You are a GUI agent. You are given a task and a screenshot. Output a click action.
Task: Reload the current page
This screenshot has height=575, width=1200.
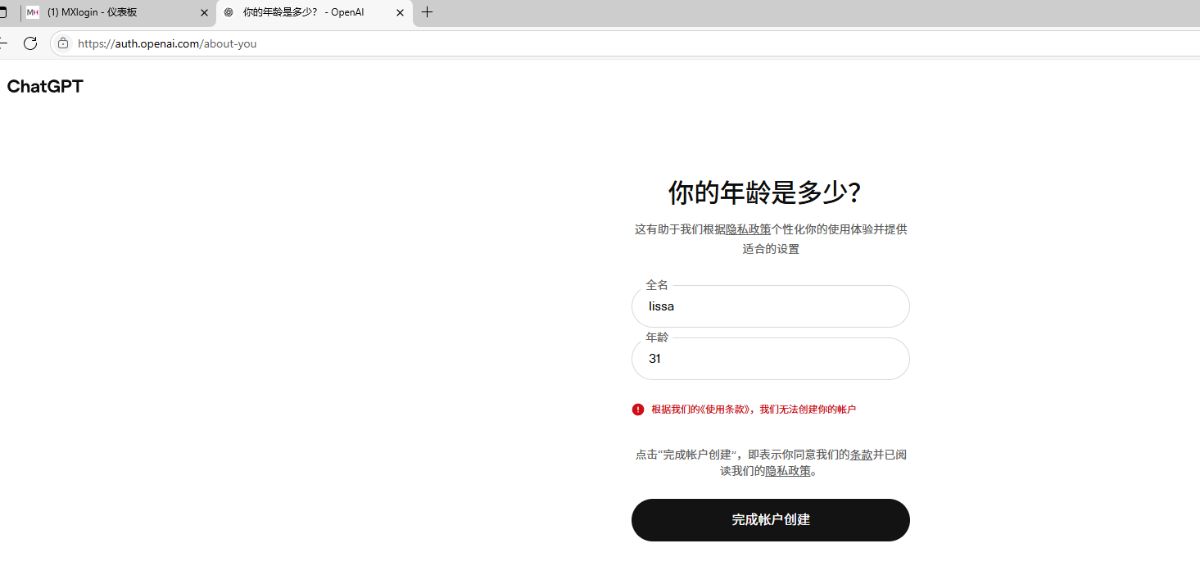[30, 43]
